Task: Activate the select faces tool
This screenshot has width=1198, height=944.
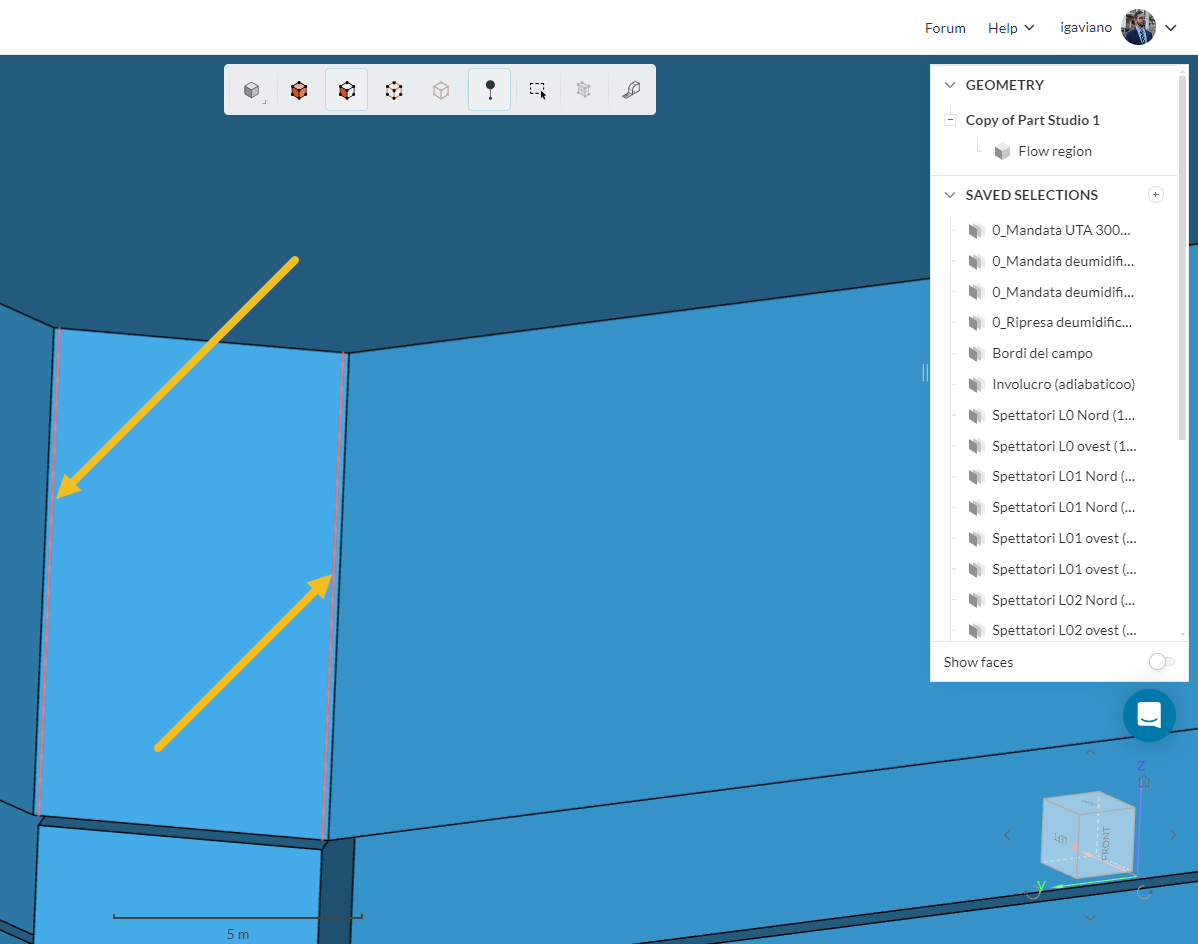Action: click(347, 90)
